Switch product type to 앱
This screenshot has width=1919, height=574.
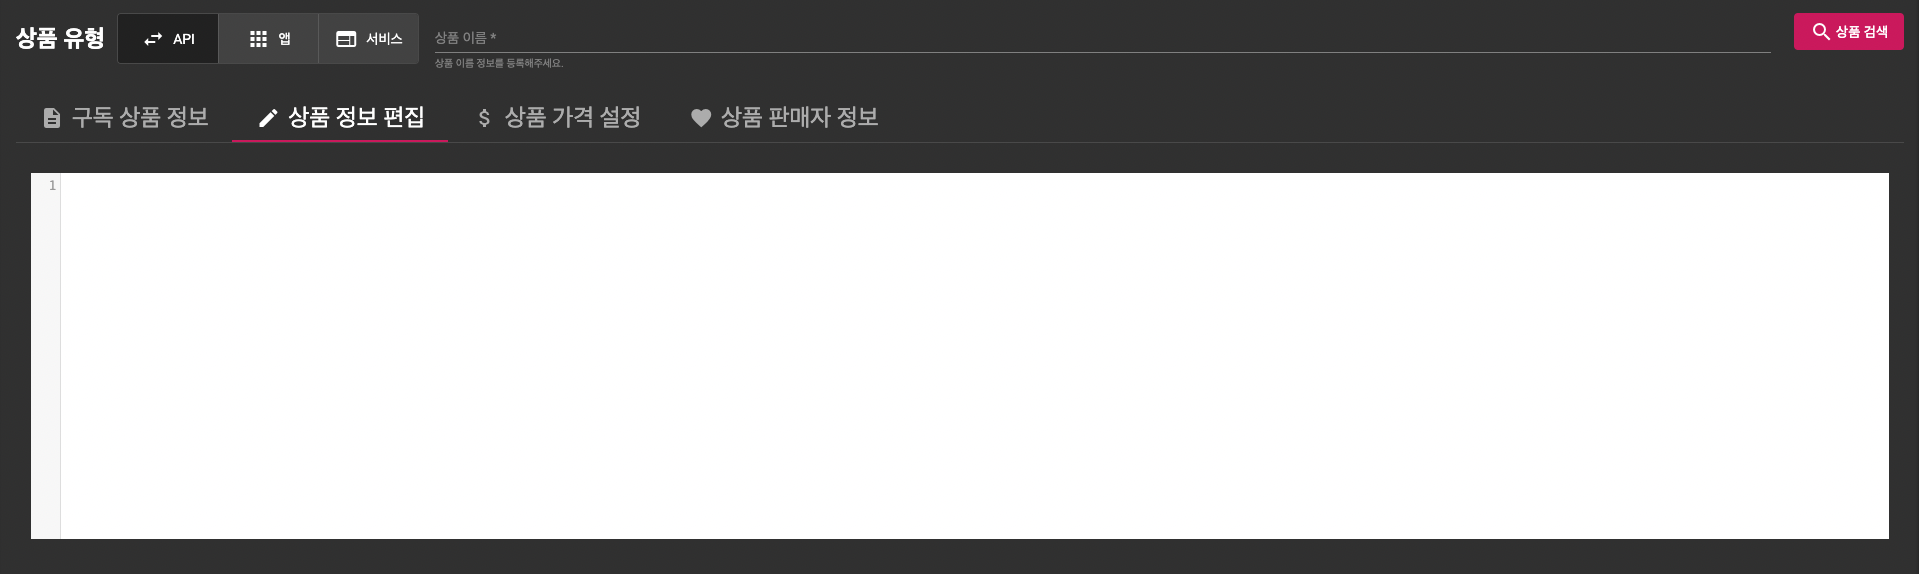269,39
